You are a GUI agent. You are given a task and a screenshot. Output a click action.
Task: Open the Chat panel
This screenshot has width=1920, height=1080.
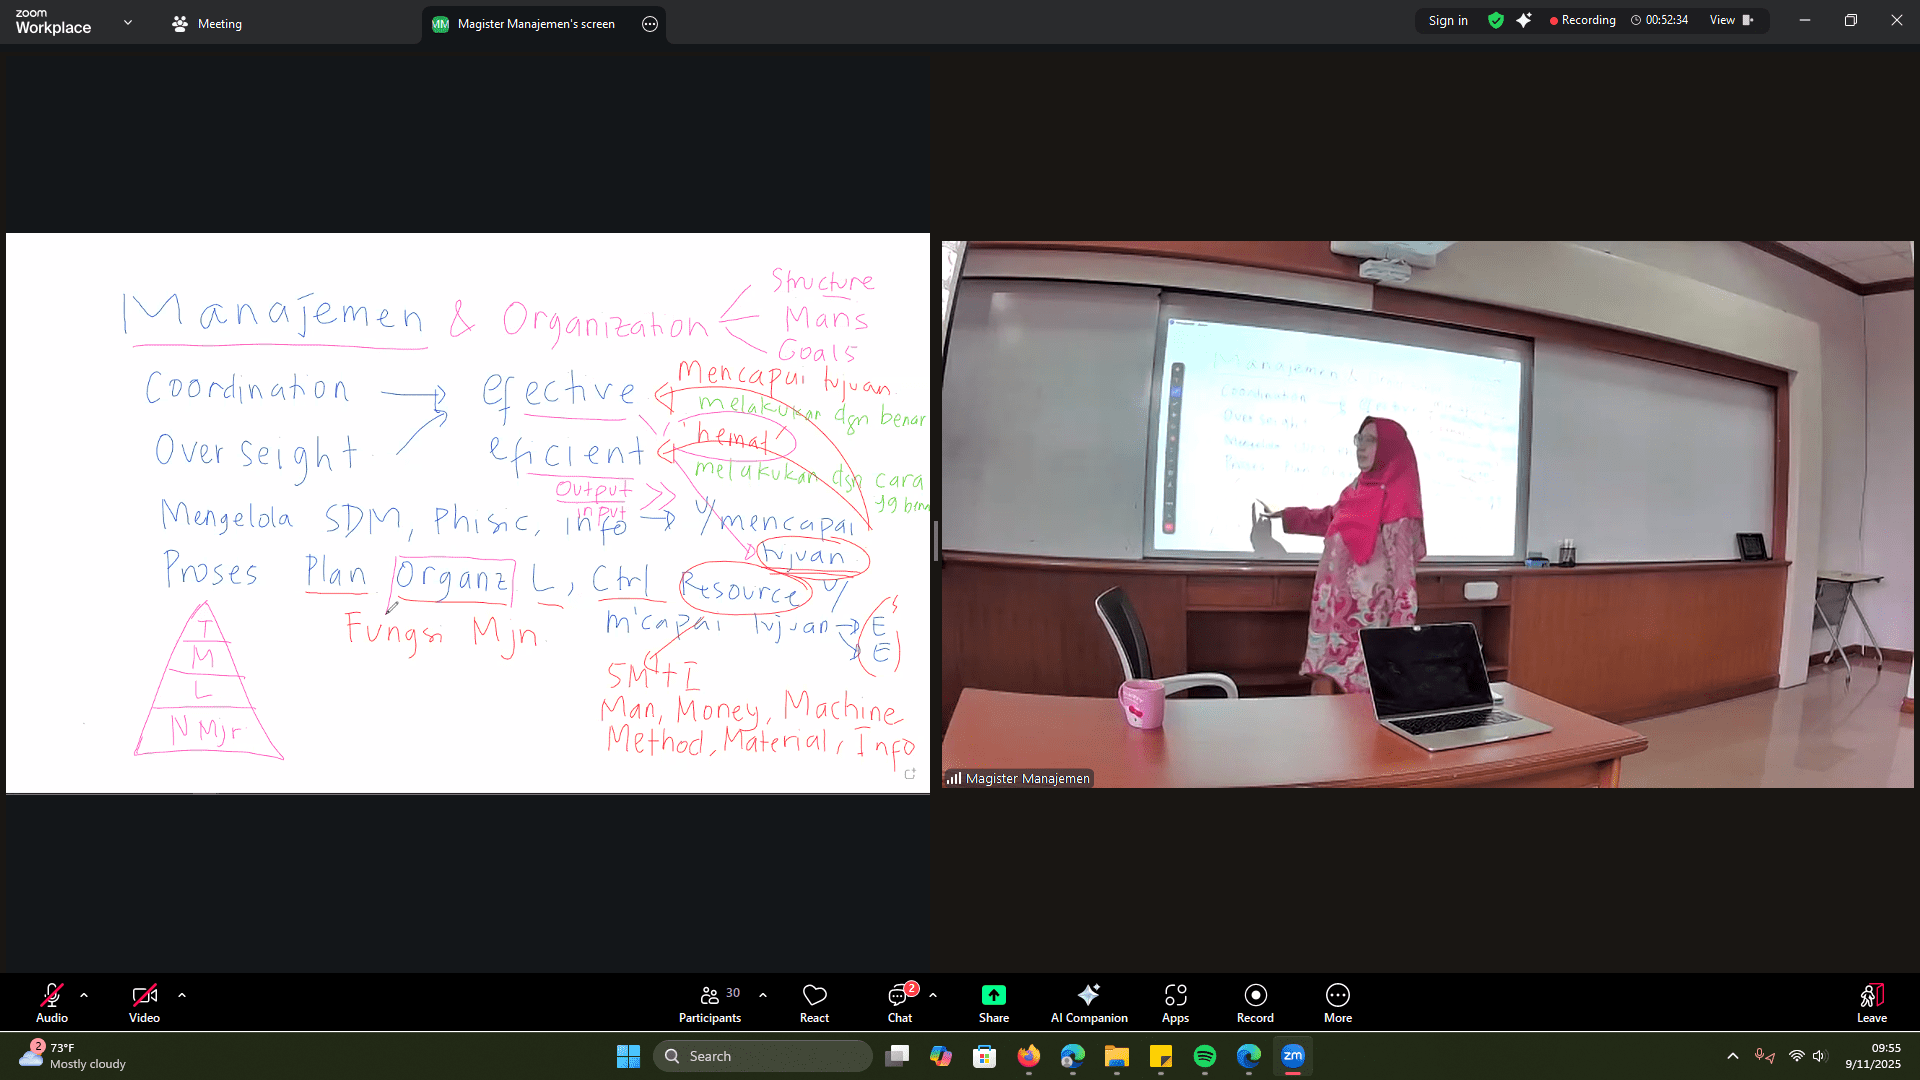(899, 1002)
